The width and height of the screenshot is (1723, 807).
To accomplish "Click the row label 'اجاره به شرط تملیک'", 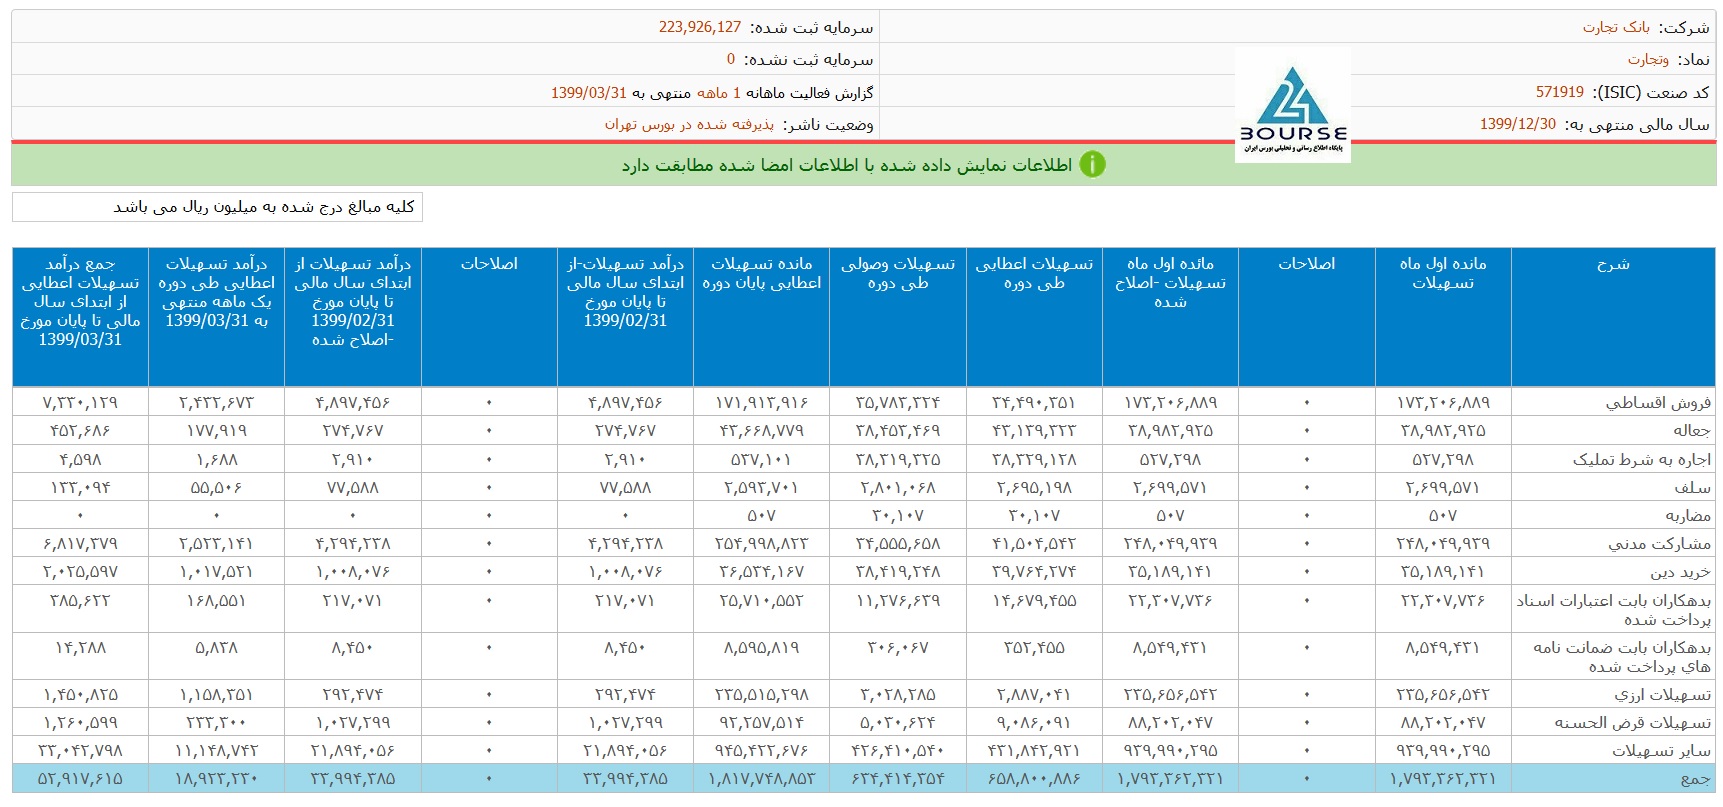I will coord(1641,459).
